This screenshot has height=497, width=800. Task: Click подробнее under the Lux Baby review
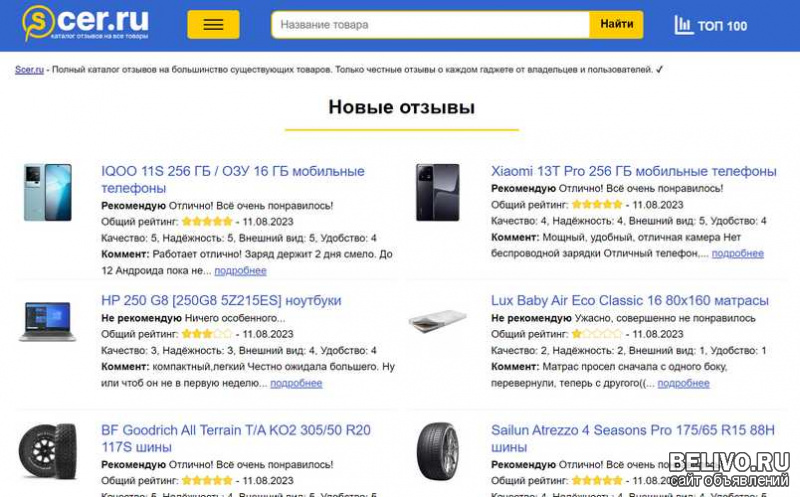tap(683, 383)
